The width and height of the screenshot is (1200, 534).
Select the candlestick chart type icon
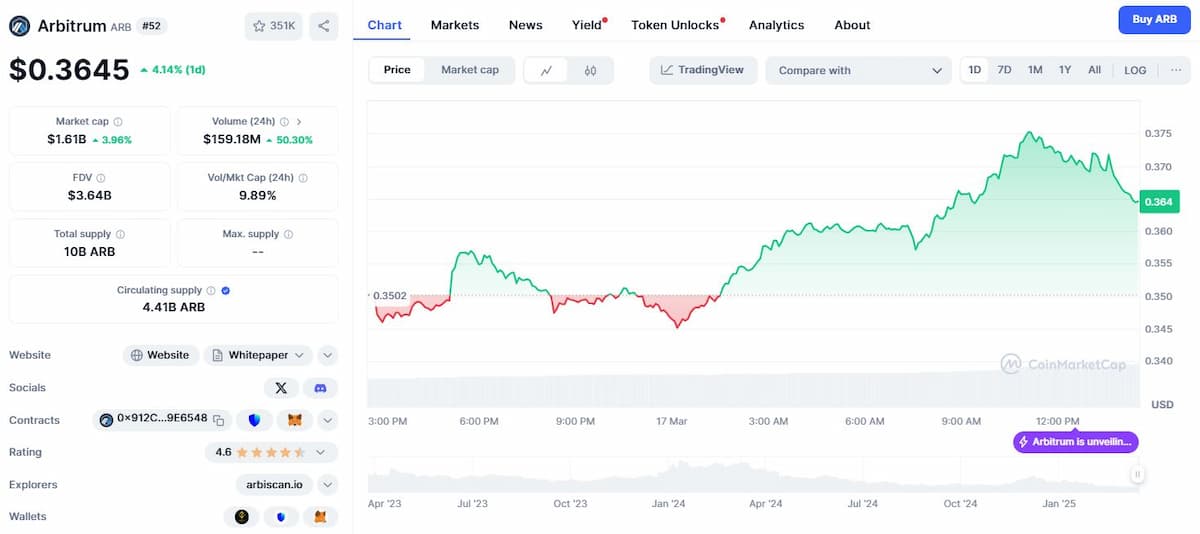(x=590, y=70)
